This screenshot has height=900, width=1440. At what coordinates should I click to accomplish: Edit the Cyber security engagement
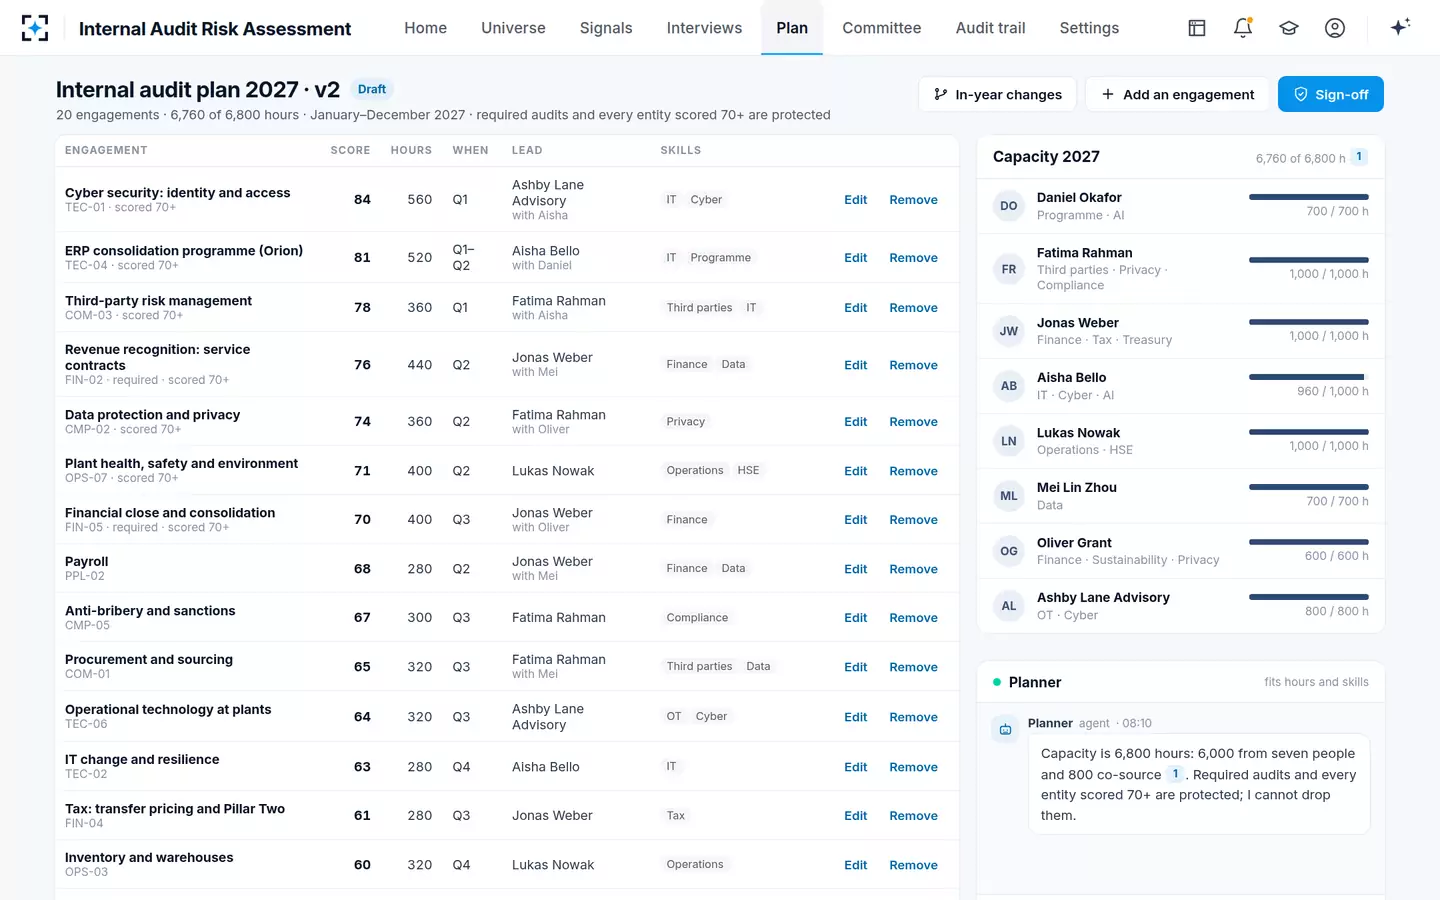pyautogui.click(x=855, y=200)
